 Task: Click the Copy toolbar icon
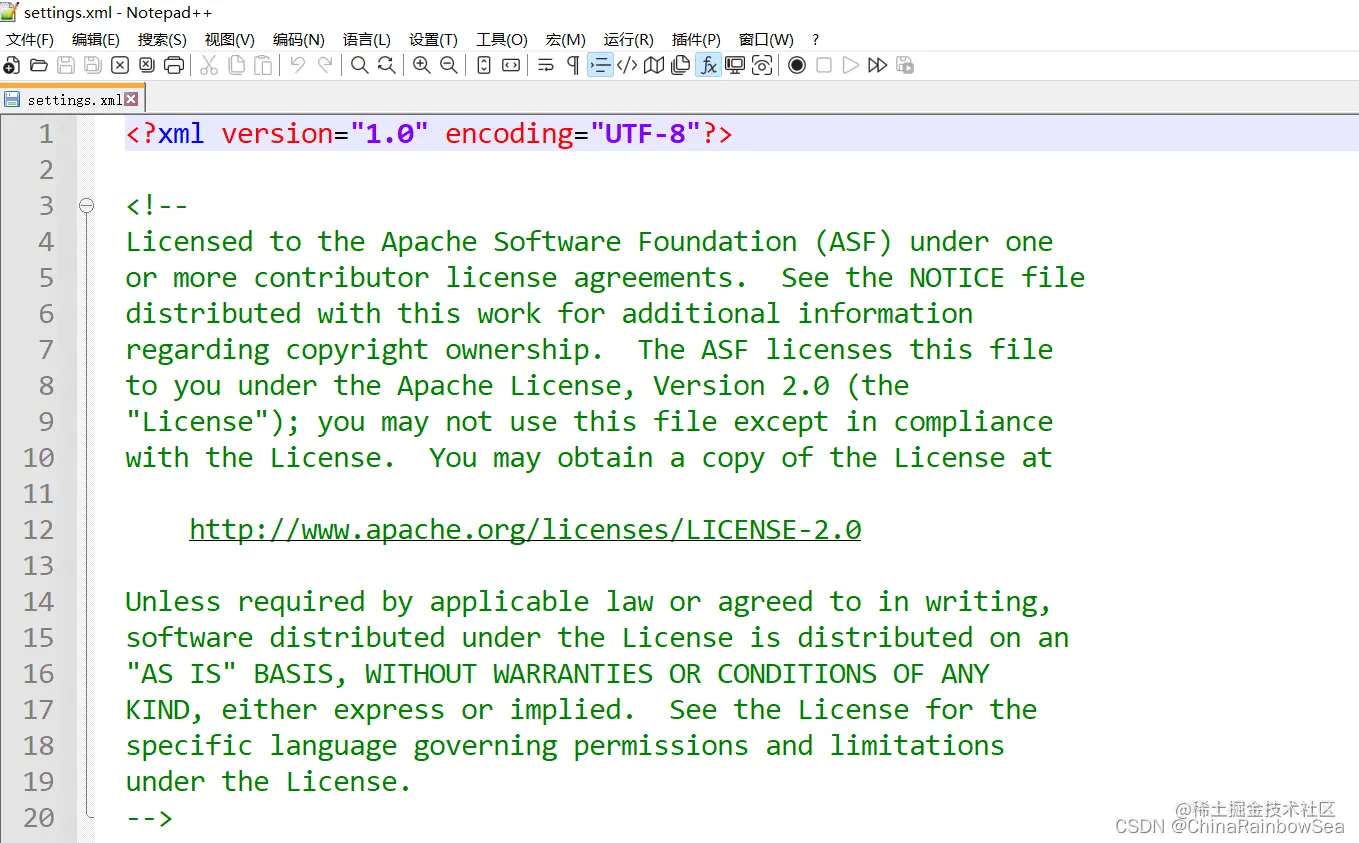coord(236,65)
